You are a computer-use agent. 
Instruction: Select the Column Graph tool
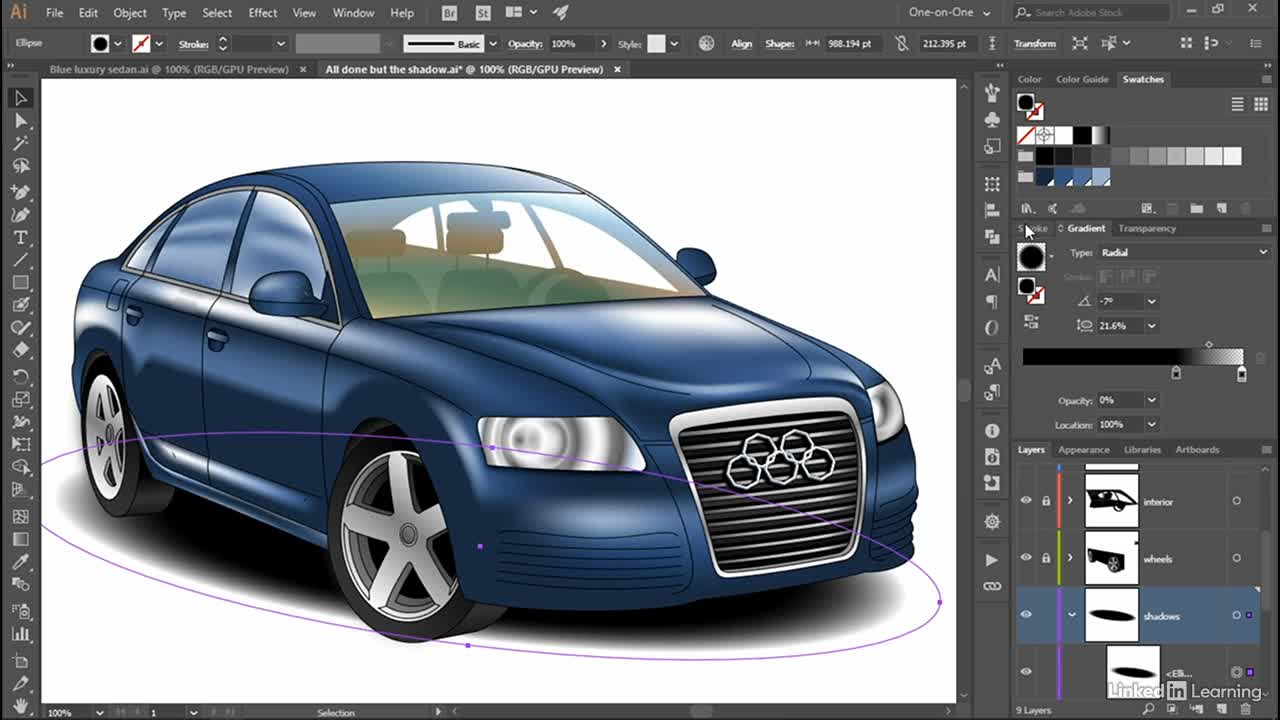(20, 633)
